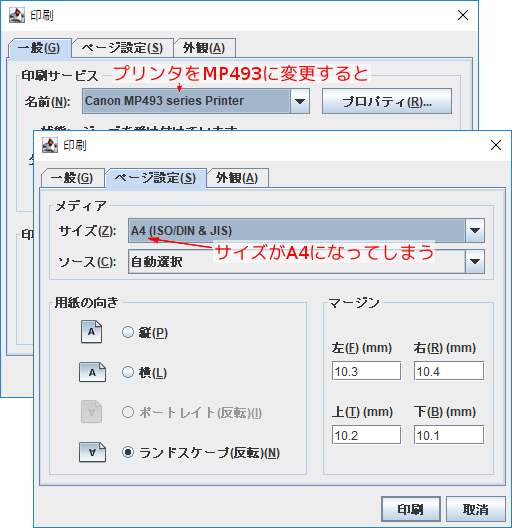Click the 取消 cancel button
This screenshot has width=512, height=528.
[x=476, y=509]
